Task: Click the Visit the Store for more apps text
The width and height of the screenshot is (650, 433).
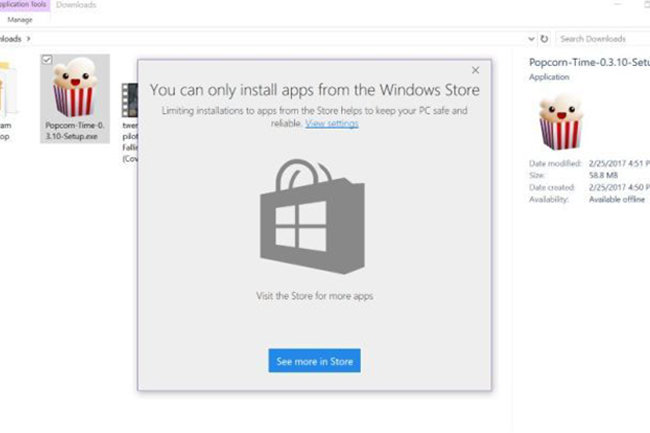Action: pyautogui.click(x=314, y=297)
